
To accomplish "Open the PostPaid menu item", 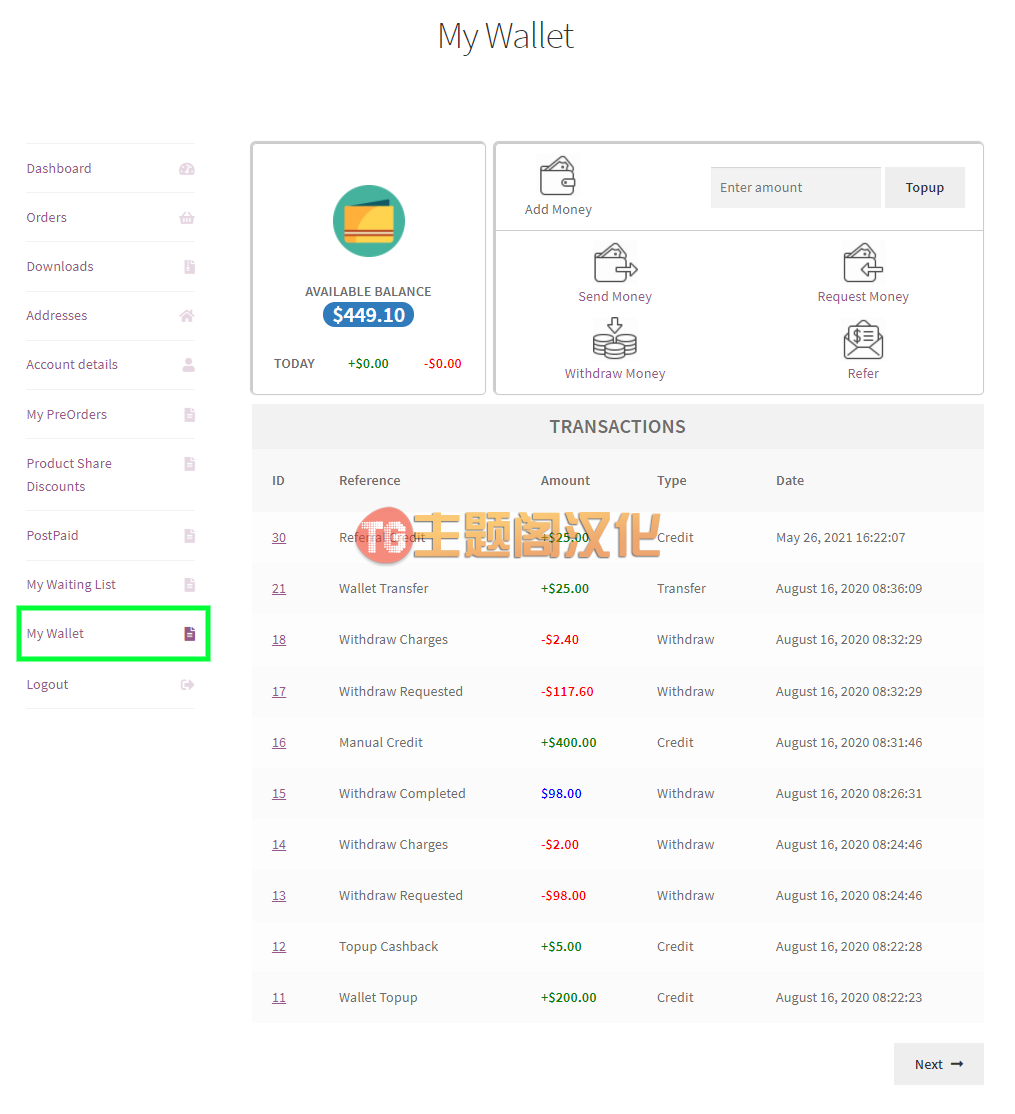I will (x=53, y=536).
